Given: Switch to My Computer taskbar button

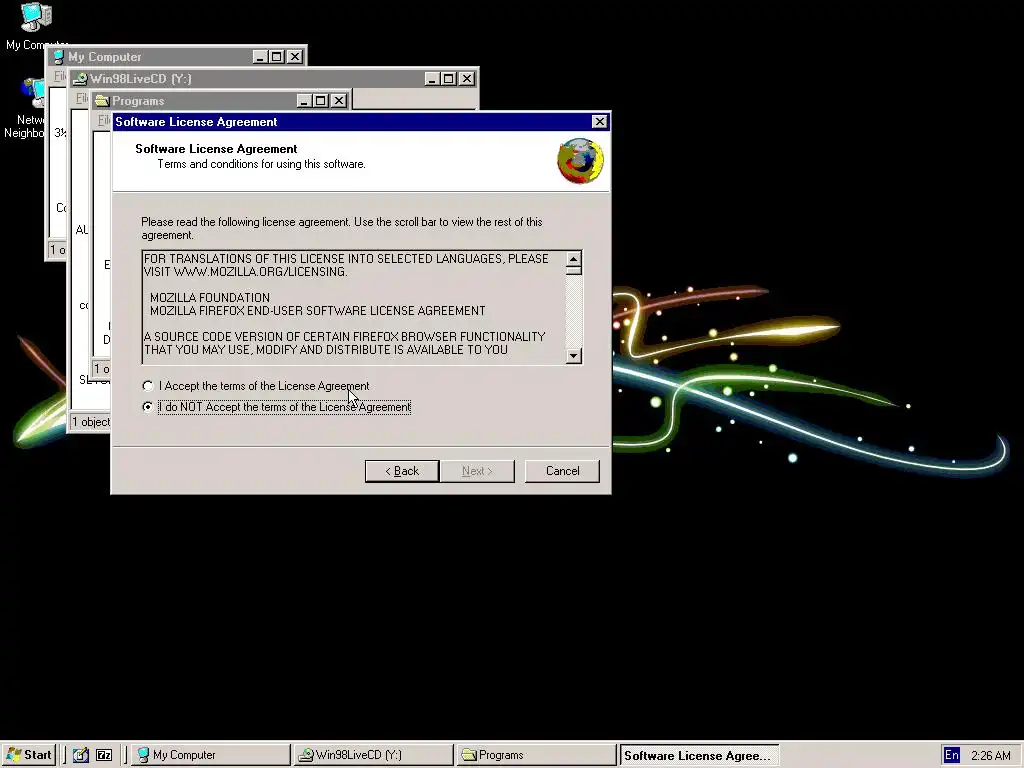Looking at the screenshot, I should [x=210, y=755].
